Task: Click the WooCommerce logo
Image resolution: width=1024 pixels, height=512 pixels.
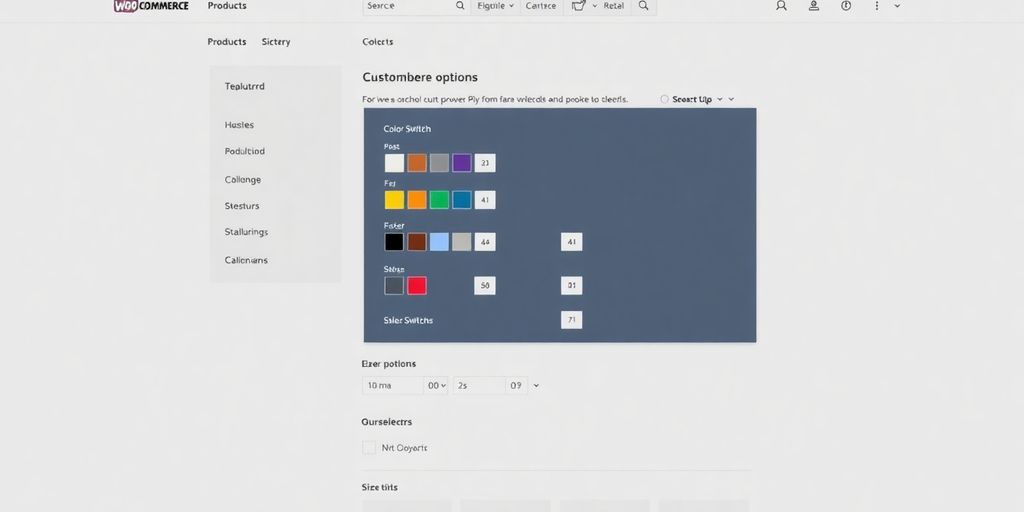Action: pos(151,6)
